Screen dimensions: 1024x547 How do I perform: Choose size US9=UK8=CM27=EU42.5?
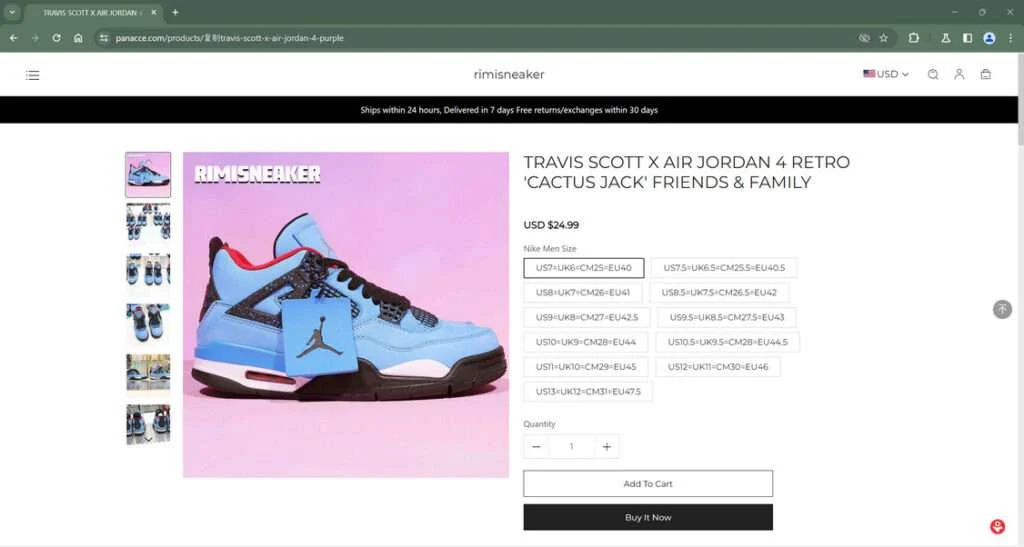586,317
